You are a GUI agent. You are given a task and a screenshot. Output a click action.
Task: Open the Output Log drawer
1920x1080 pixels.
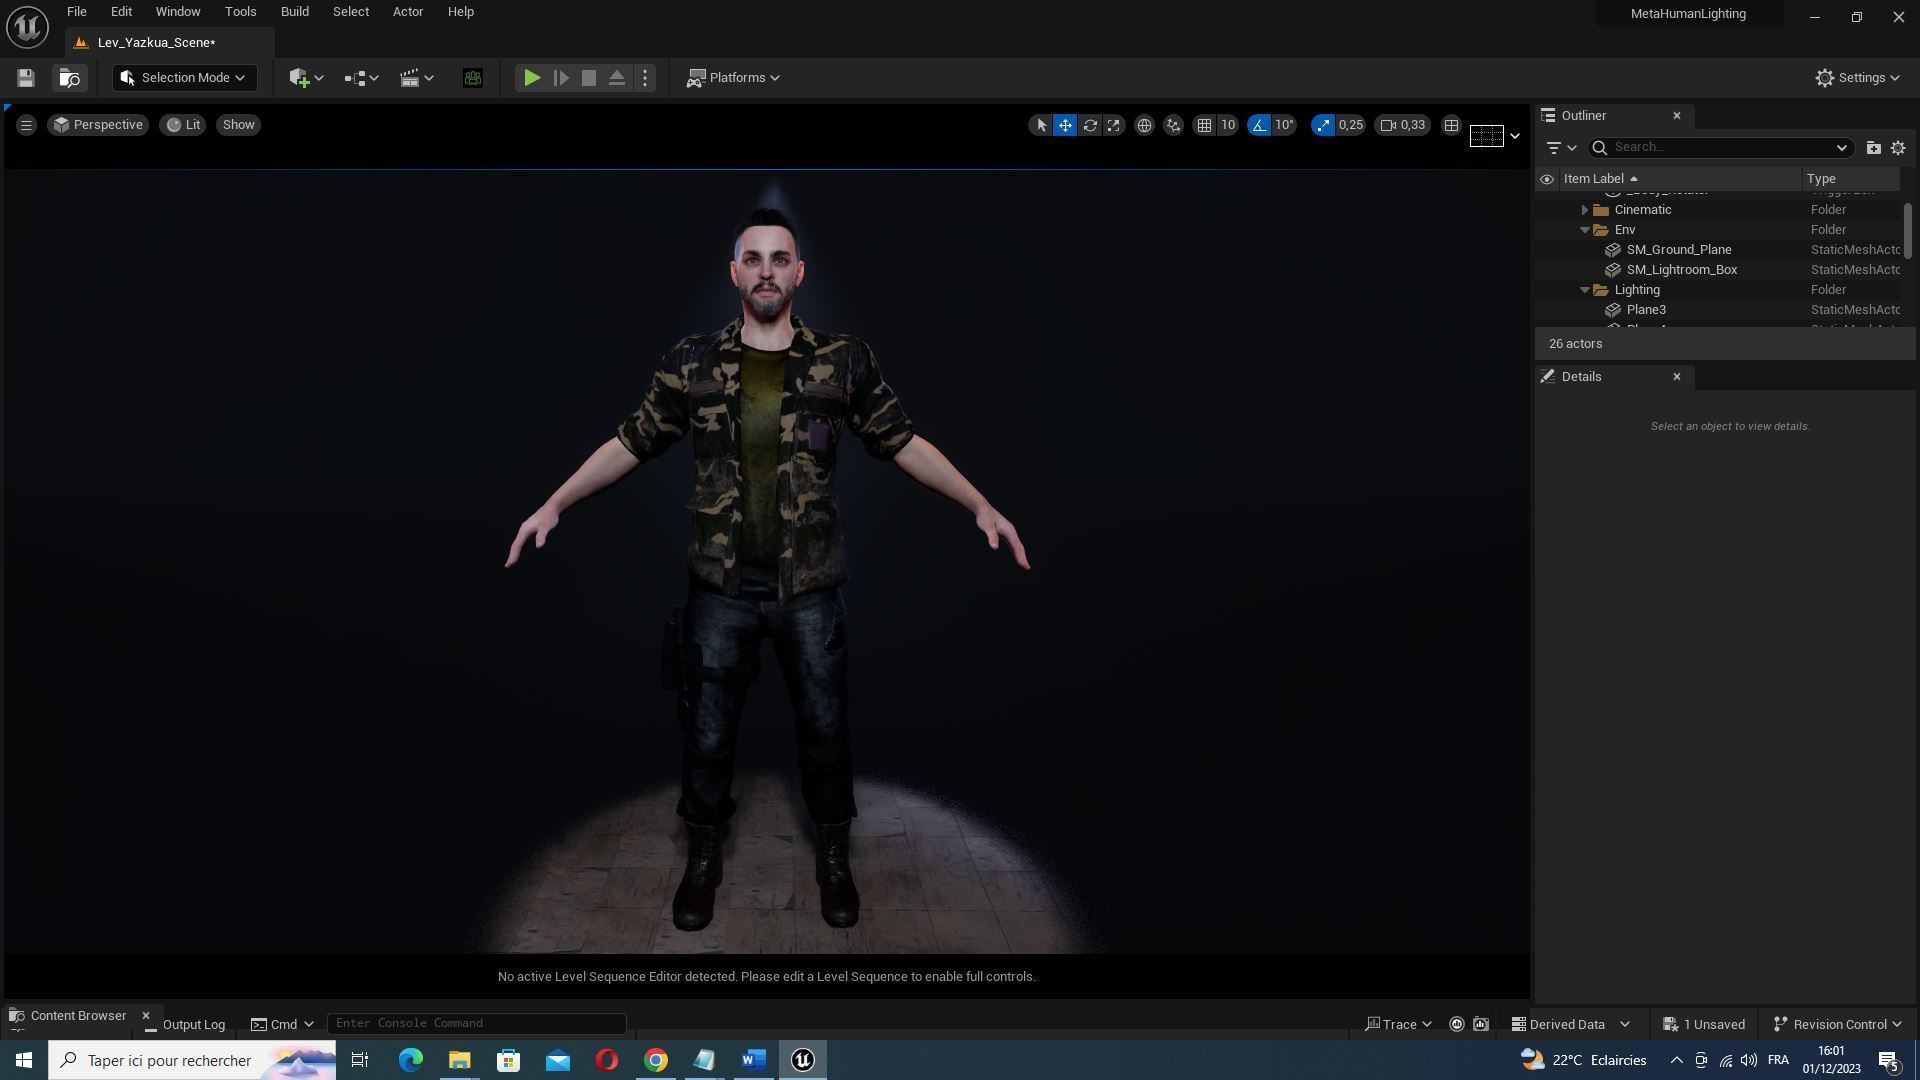tap(185, 1025)
